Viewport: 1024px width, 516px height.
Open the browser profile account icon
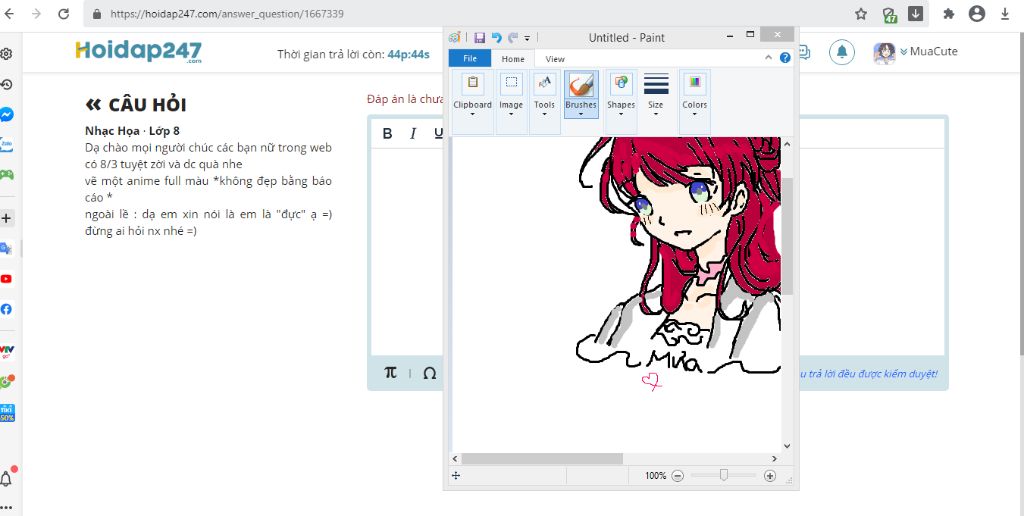point(977,14)
